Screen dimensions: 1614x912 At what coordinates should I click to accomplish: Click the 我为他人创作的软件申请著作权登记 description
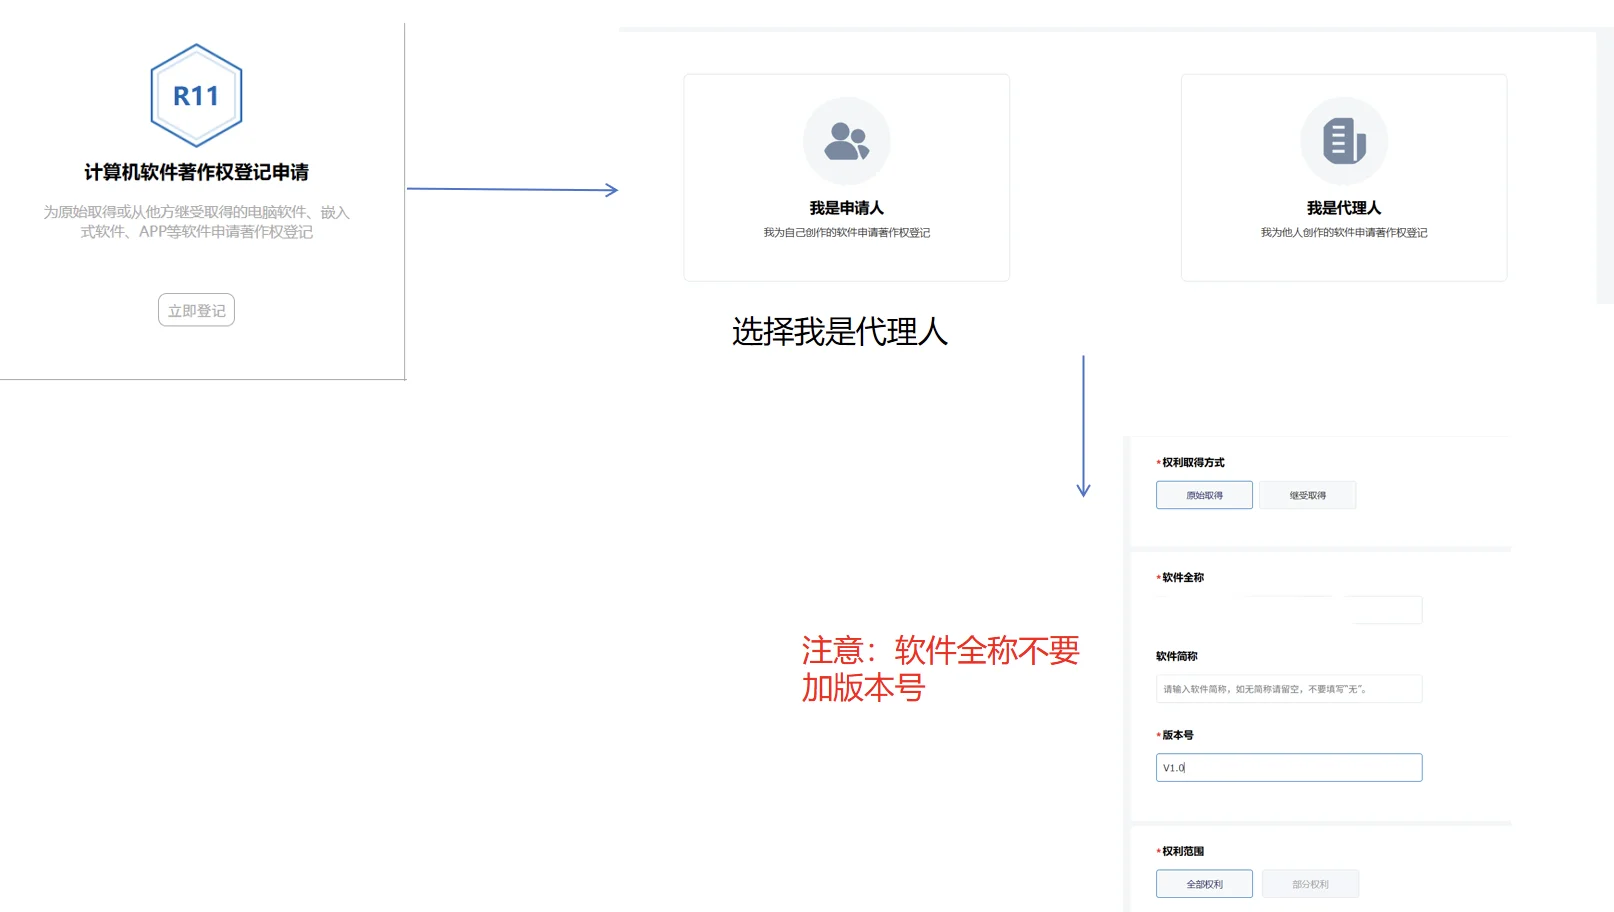click(1343, 231)
